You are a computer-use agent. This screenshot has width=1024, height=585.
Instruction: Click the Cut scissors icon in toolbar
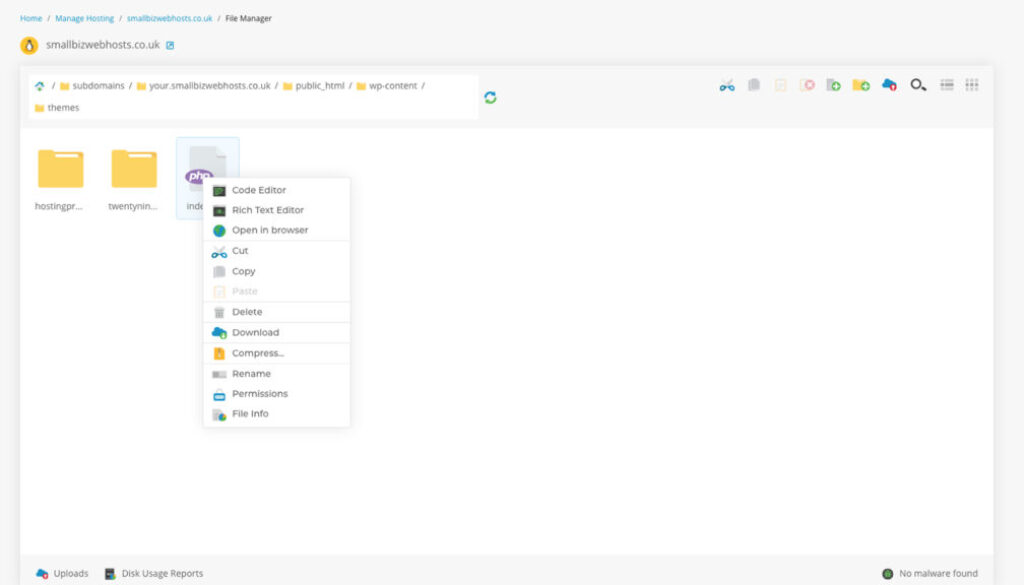(x=727, y=85)
